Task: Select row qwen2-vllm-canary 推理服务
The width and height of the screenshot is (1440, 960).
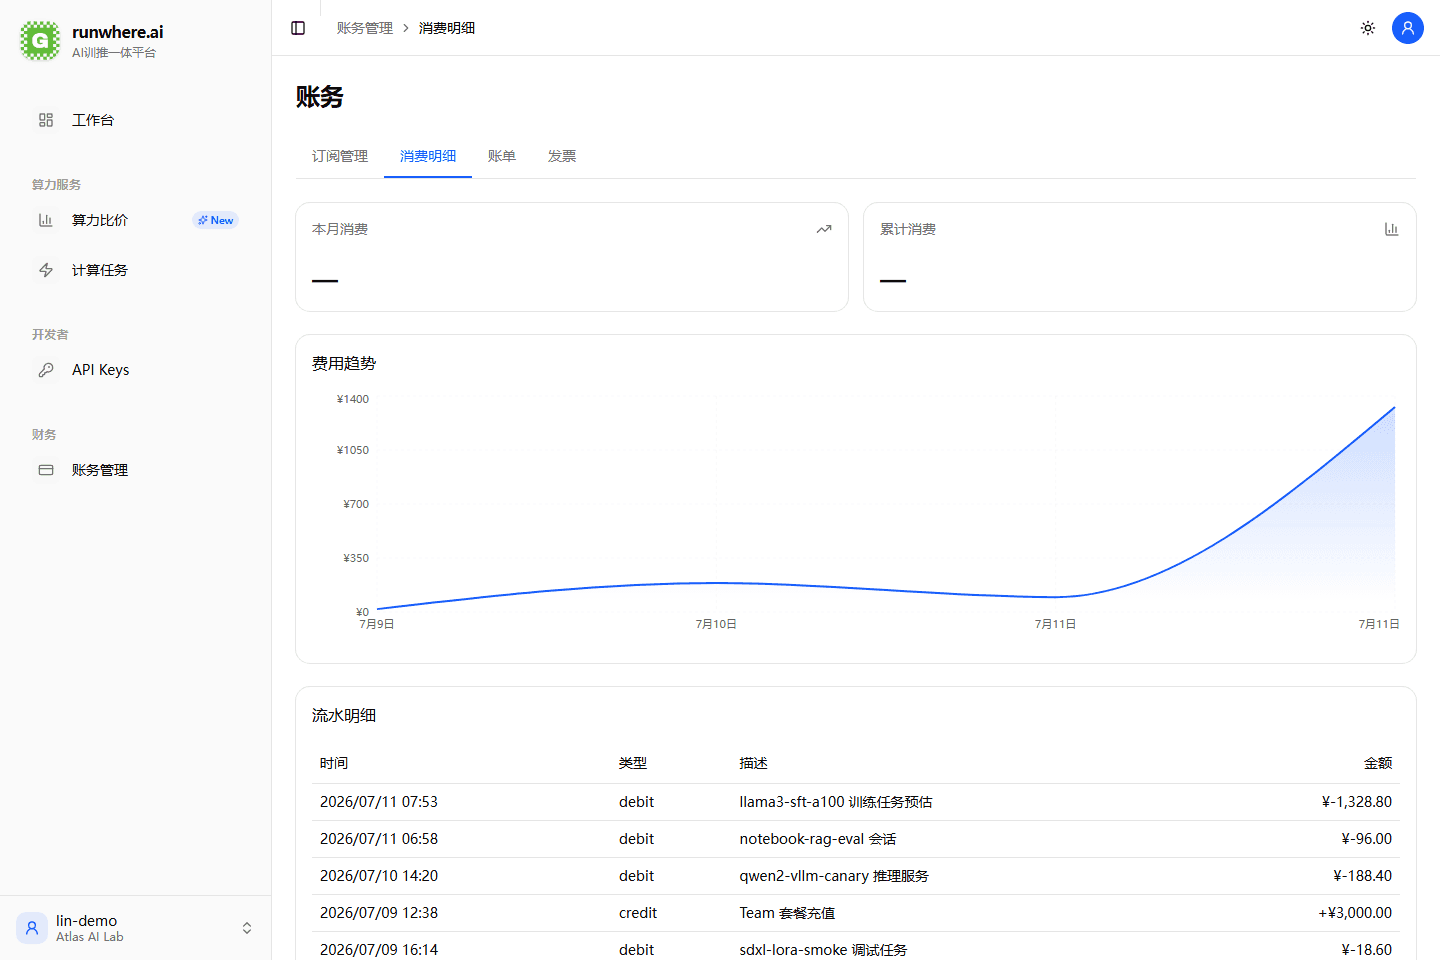Action: click(x=856, y=876)
